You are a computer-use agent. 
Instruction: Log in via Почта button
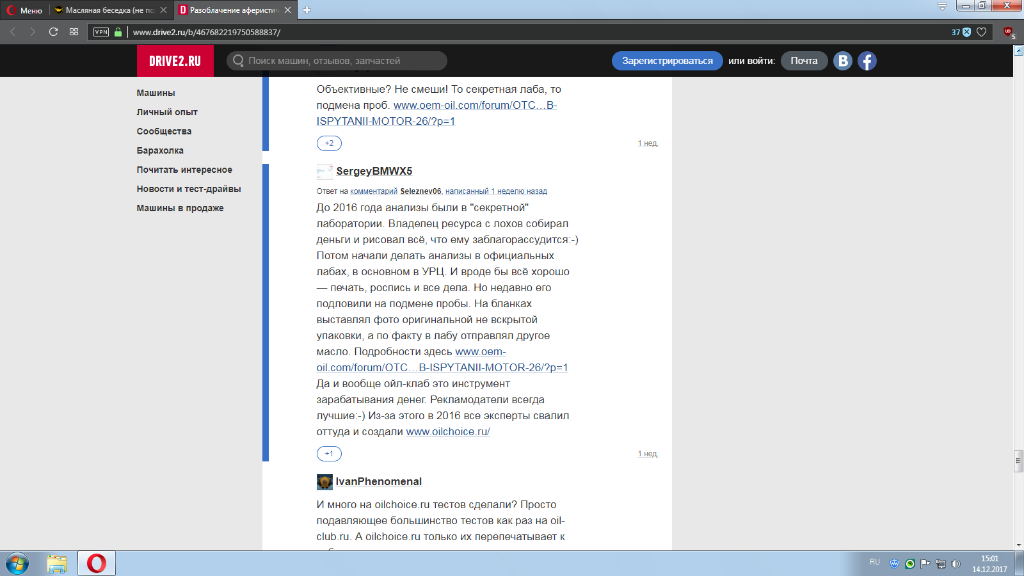point(804,61)
